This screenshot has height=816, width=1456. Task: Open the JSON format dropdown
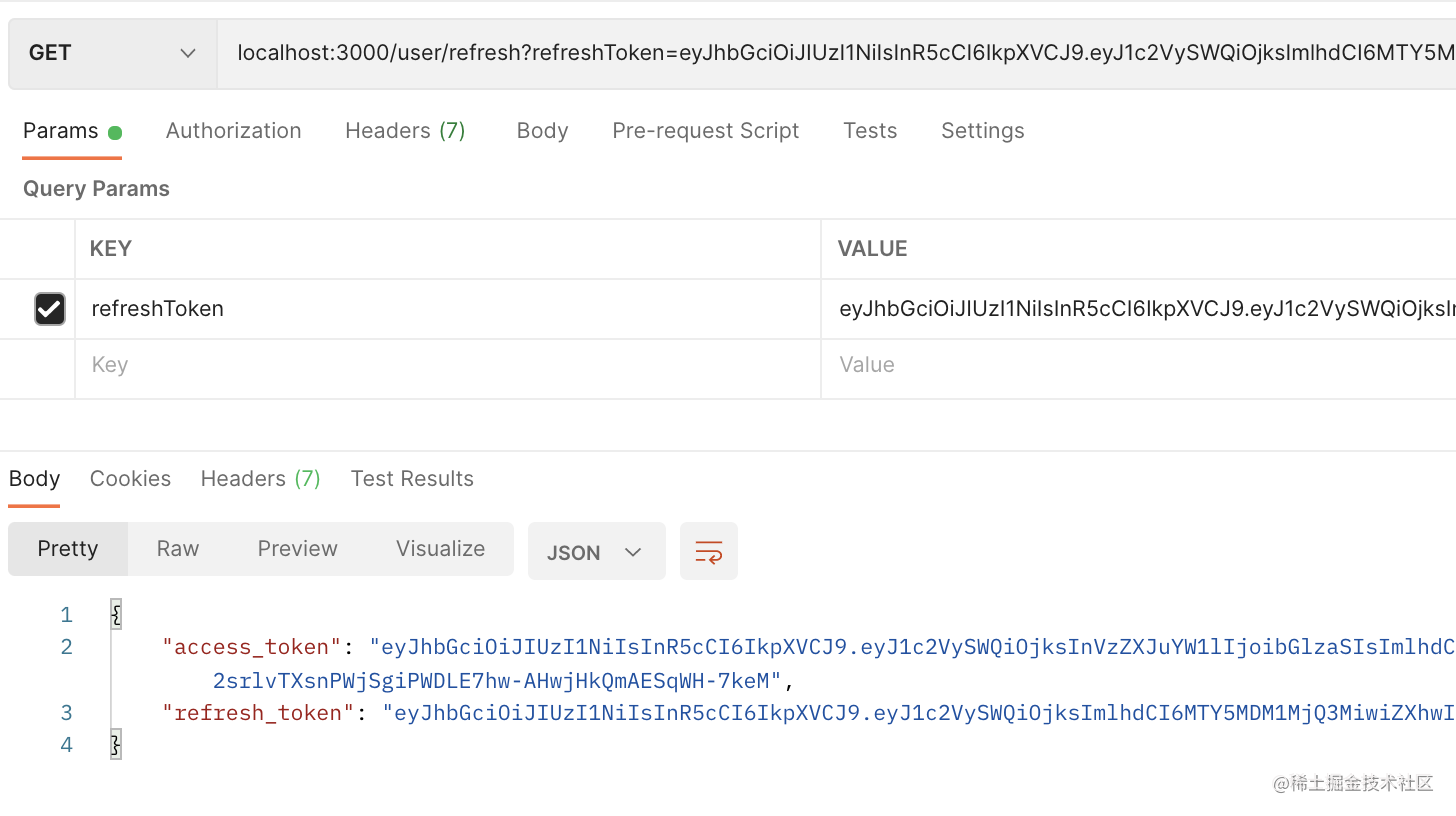click(596, 552)
